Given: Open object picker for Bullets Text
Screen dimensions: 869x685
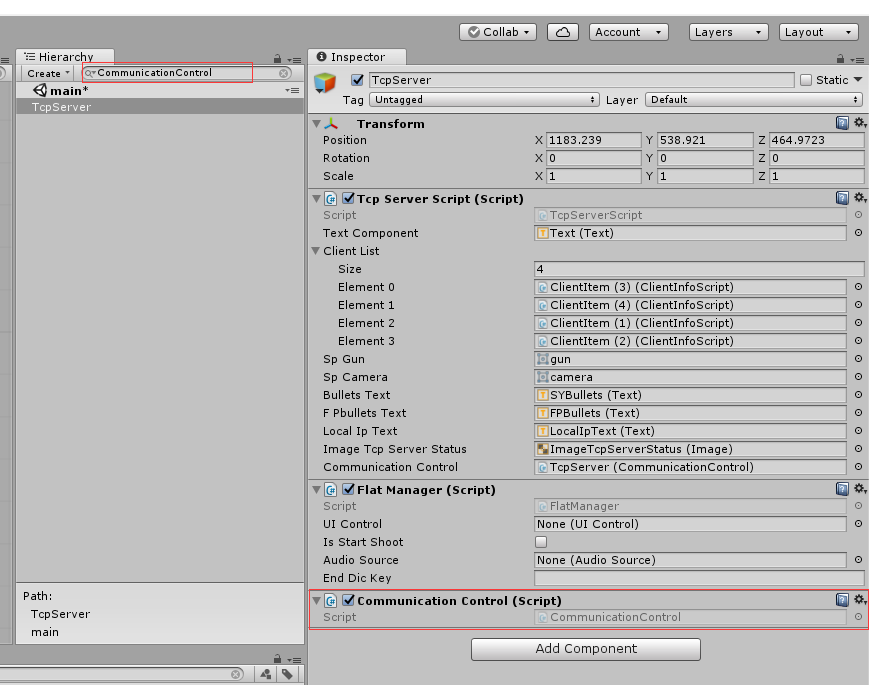Looking at the screenshot, I should tap(858, 395).
